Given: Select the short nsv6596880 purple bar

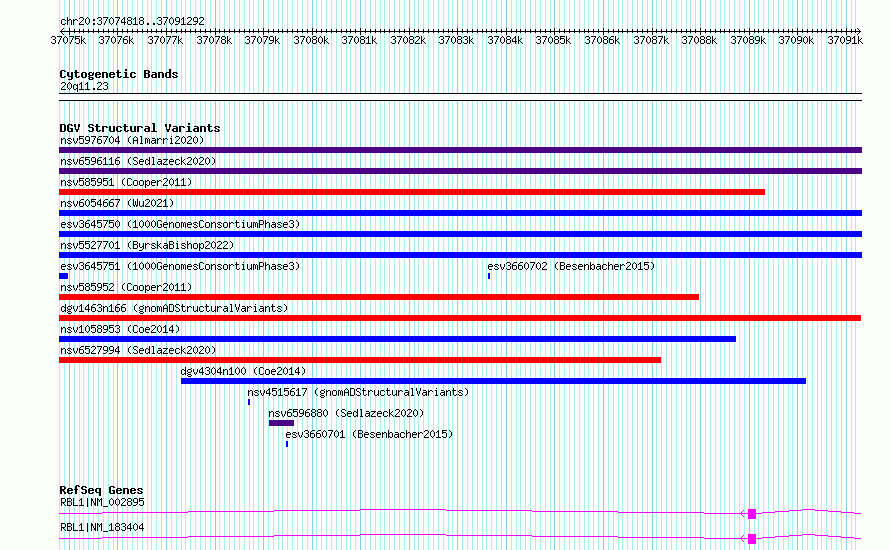Looking at the screenshot, I should 282,423.
